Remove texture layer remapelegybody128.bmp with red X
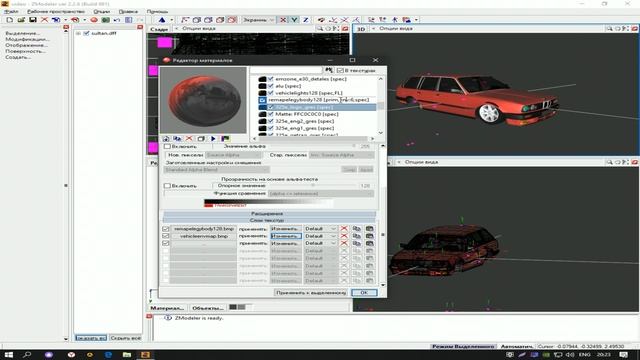Viewport: 640px width, 360px height. point(344,229)
